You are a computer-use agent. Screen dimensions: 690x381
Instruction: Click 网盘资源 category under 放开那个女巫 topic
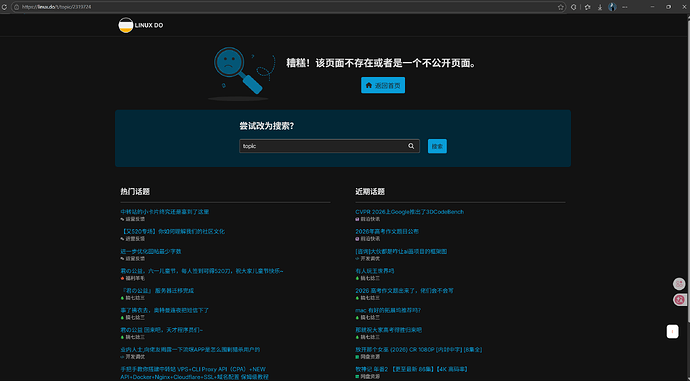(x=367, y=357)
